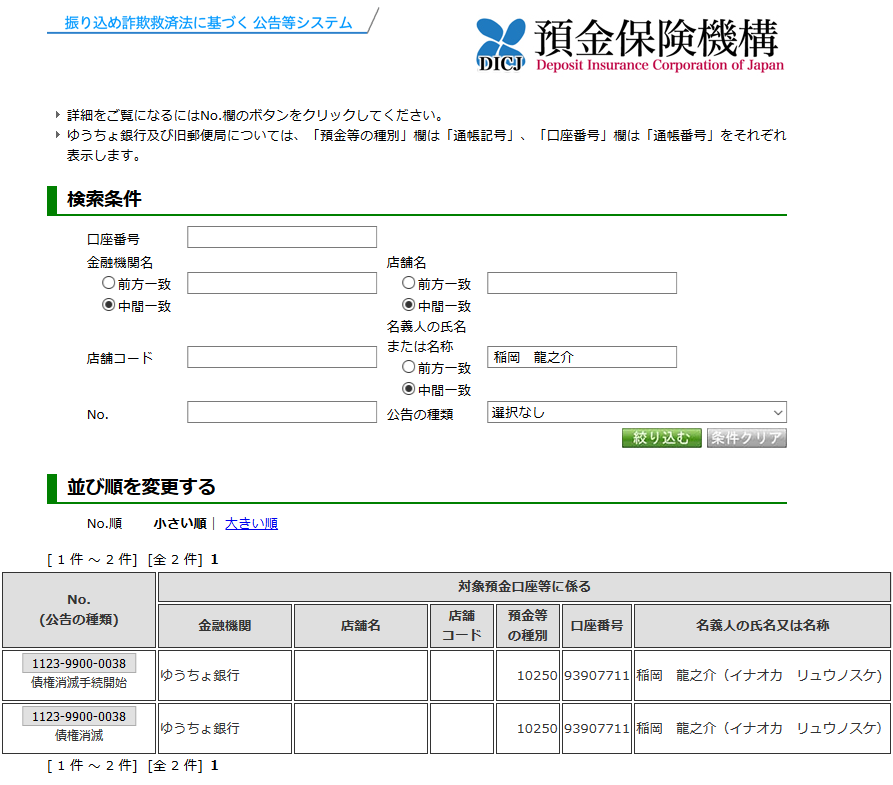The height and width of the screenshot is (785, 893).
Task: Click the 検索条件 section heading
Action: [104, 199]
